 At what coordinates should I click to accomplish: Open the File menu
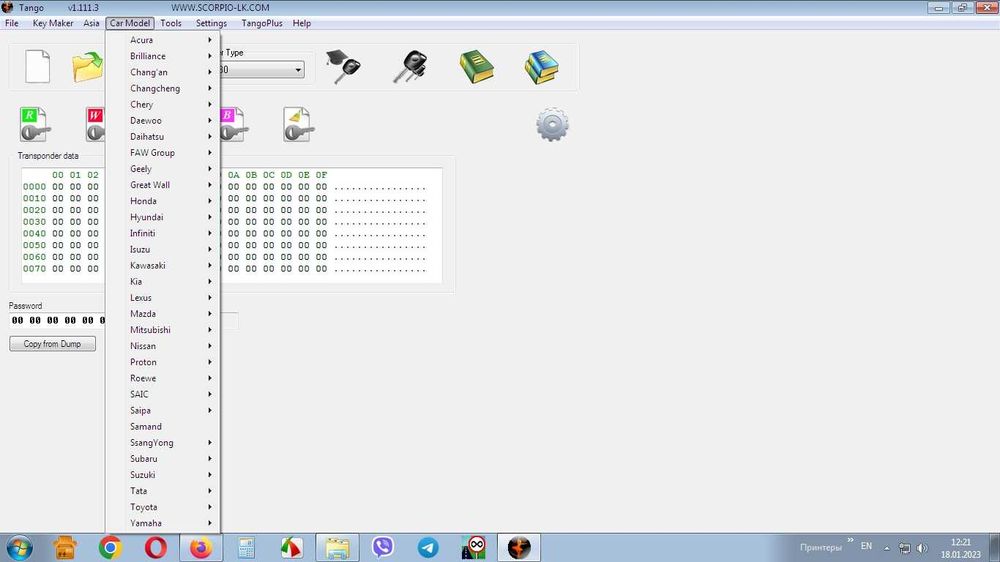pos(11,23)
